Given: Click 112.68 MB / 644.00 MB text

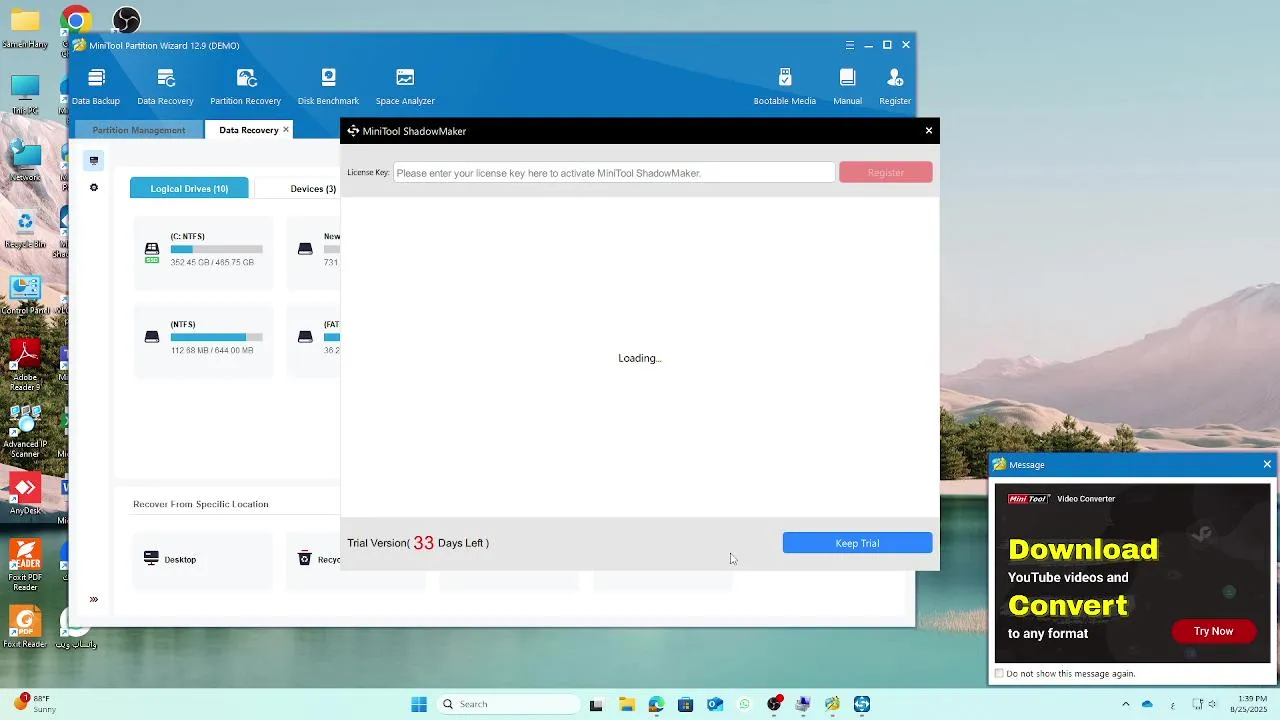Looking at the screenshot, I should 212,350.
